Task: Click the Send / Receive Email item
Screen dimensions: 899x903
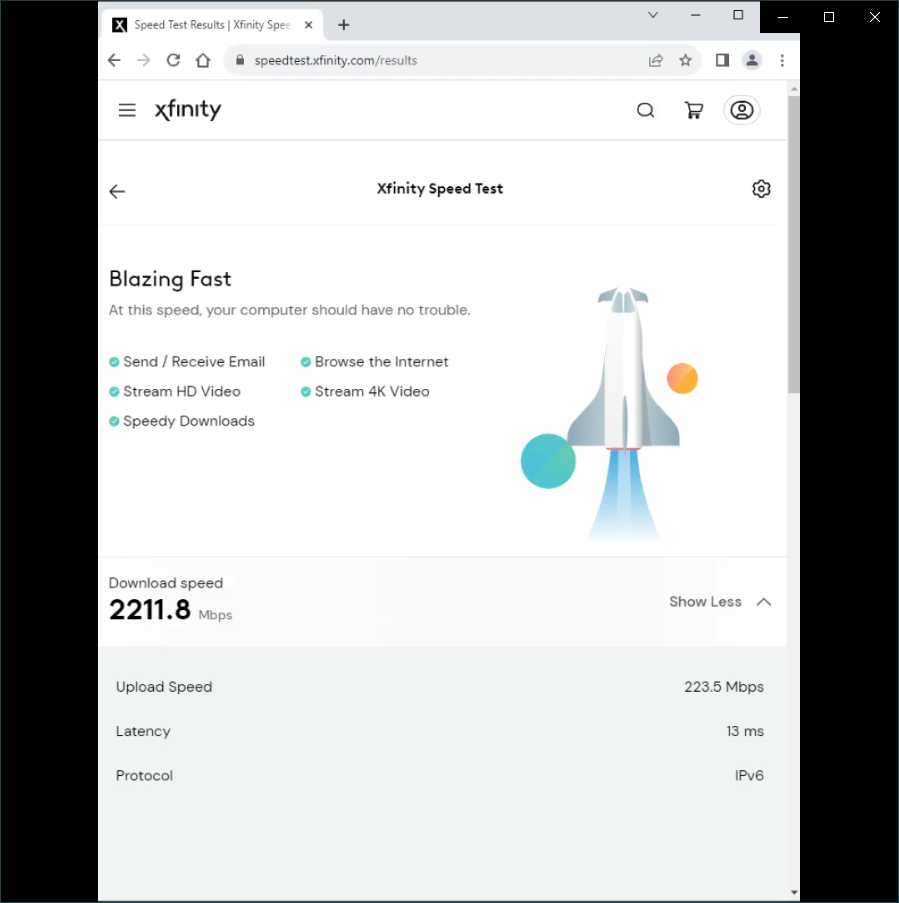Action: pos(187,362)
